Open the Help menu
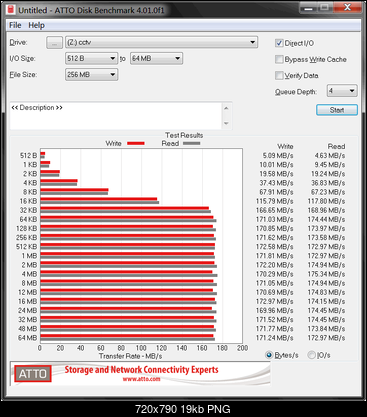The height and width of the screenshot is (417, 367). (36, 25)
